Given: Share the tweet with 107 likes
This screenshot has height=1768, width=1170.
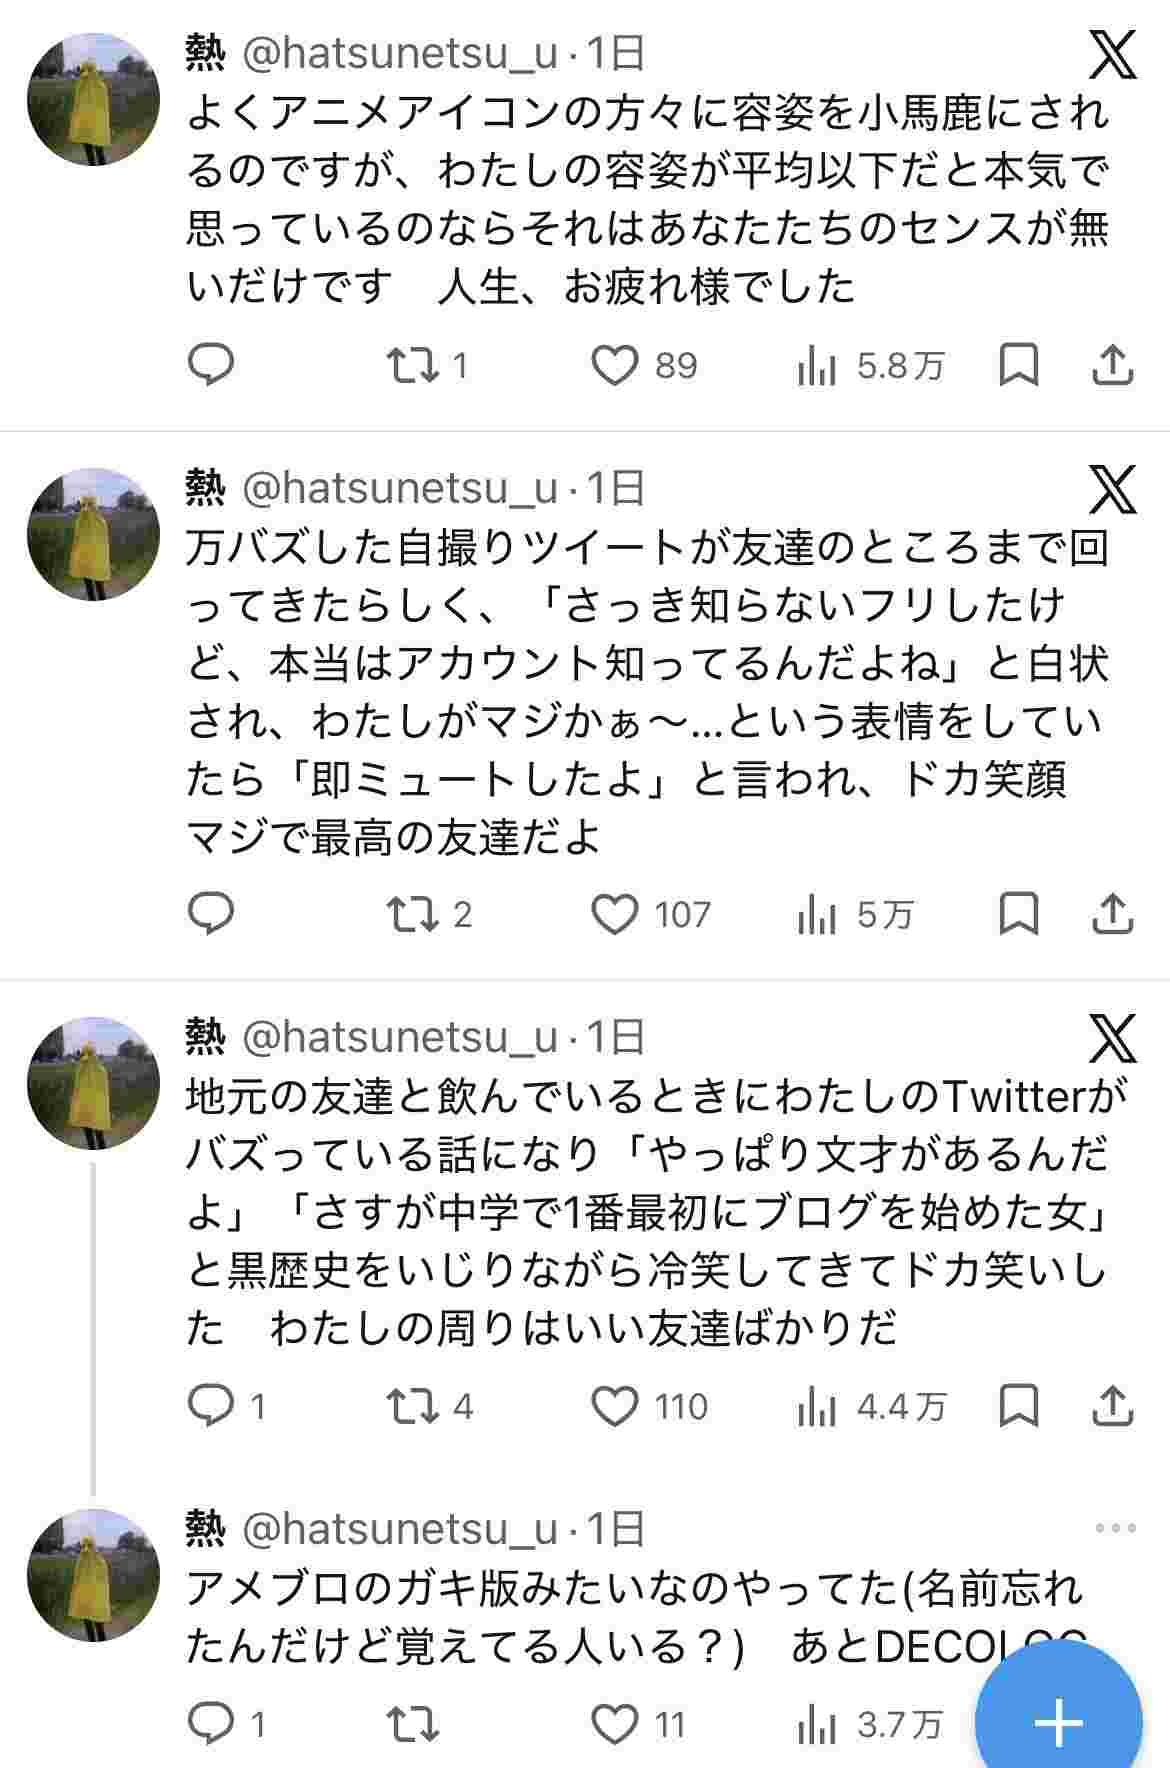Looking at the screenshot, I should coord(1112,914).
